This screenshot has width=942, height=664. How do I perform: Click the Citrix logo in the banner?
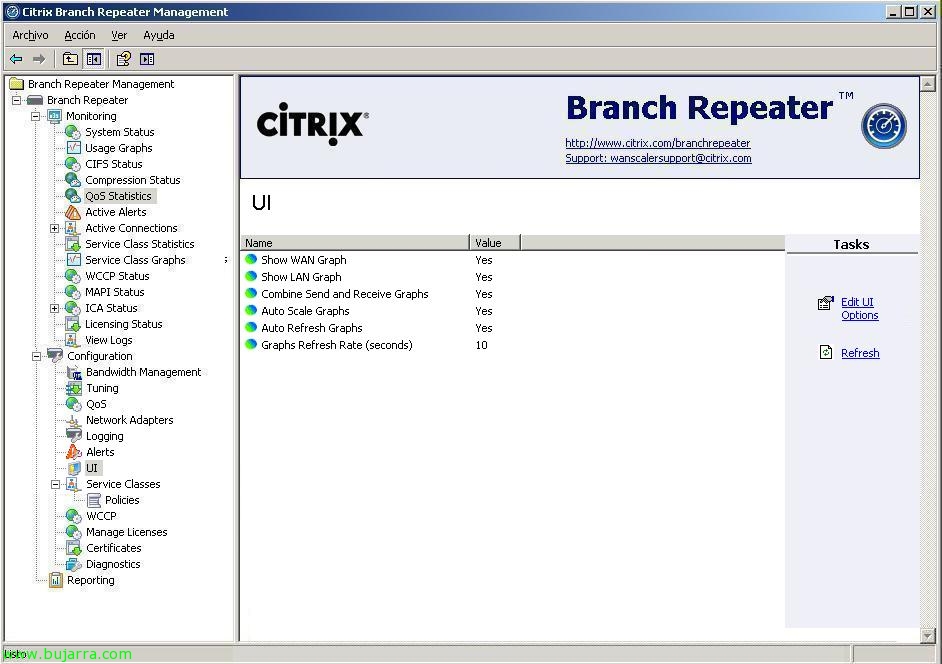point(312,124)
